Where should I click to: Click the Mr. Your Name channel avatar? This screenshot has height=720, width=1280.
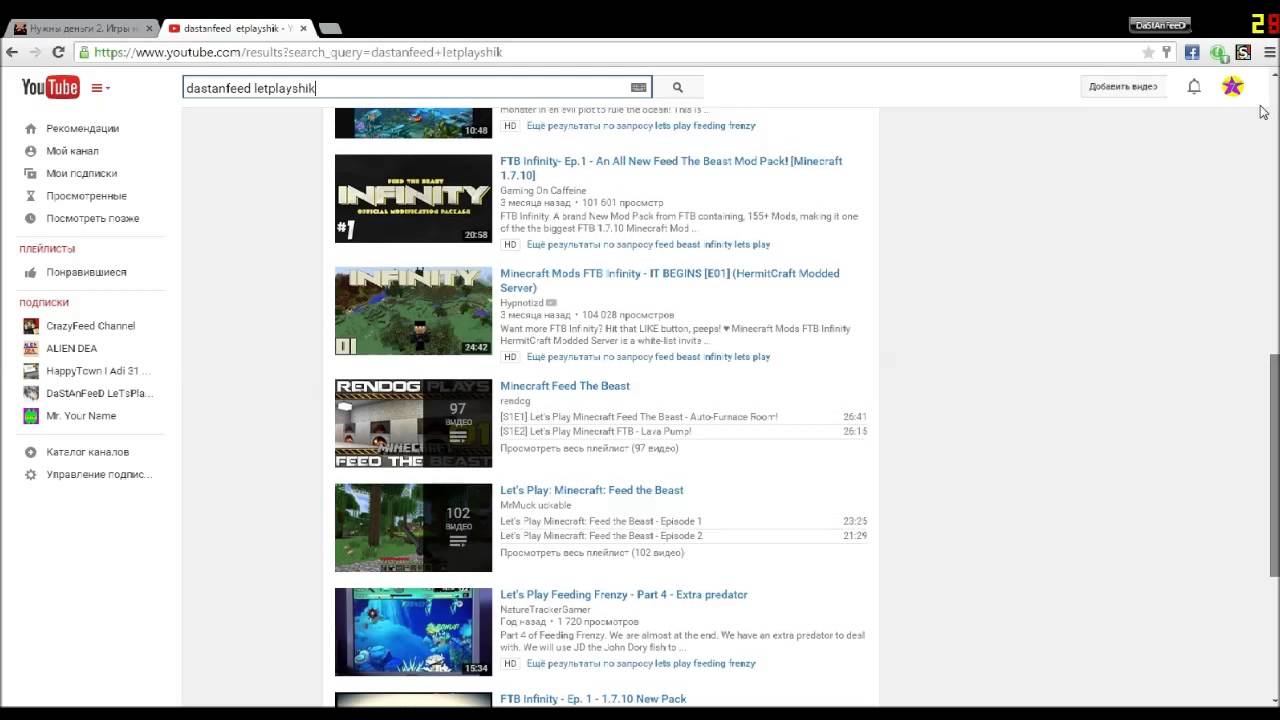tap(31, 416)
